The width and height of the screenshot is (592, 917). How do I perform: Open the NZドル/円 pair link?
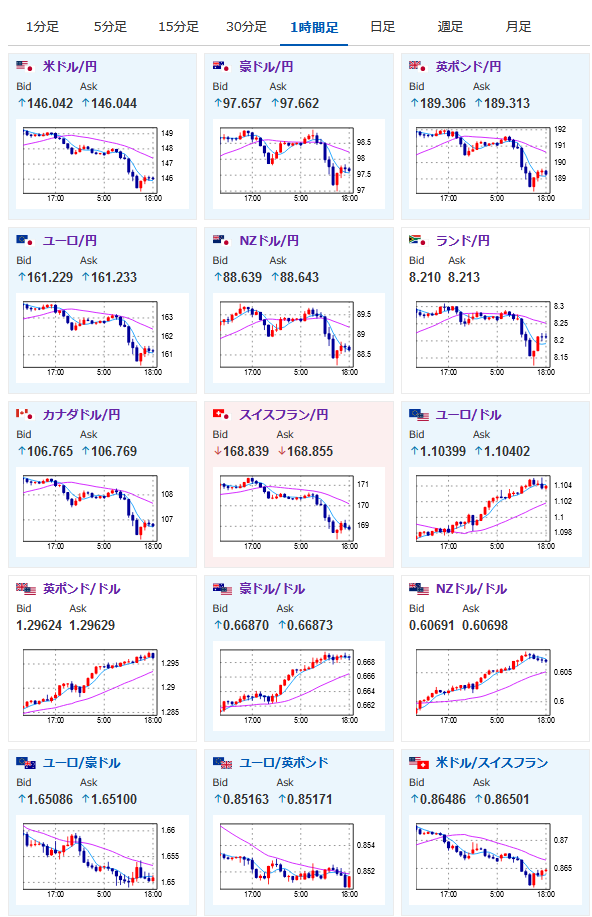[269, 240]
